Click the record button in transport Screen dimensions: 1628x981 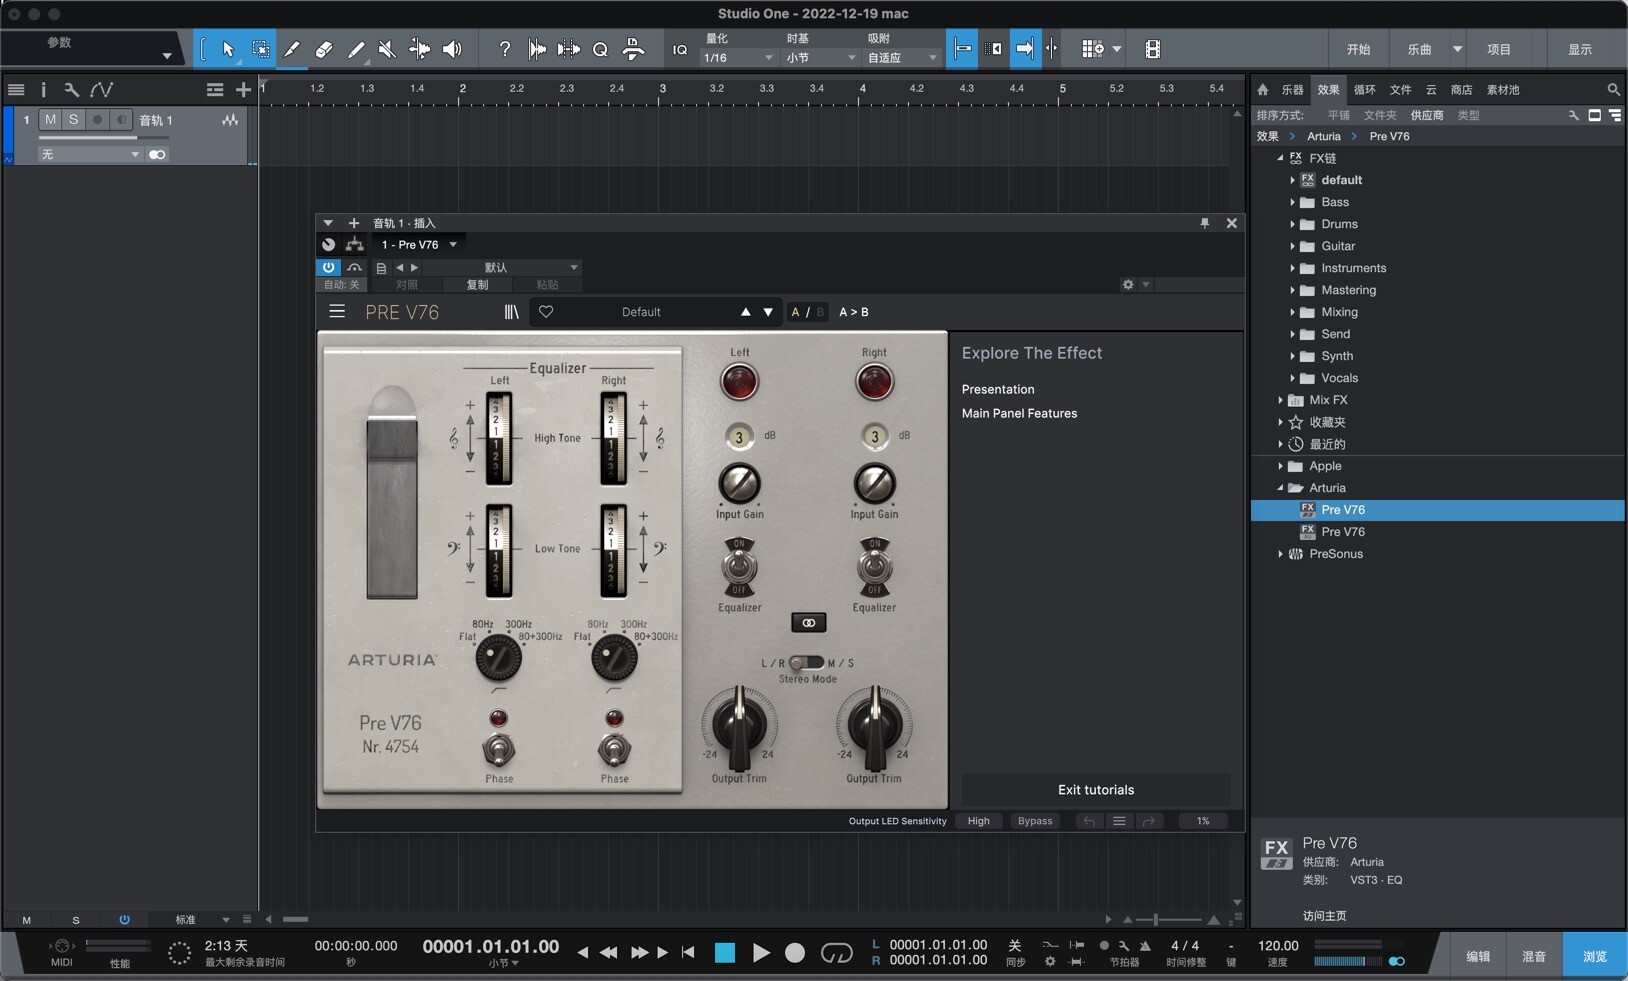[x=795, y=953]
